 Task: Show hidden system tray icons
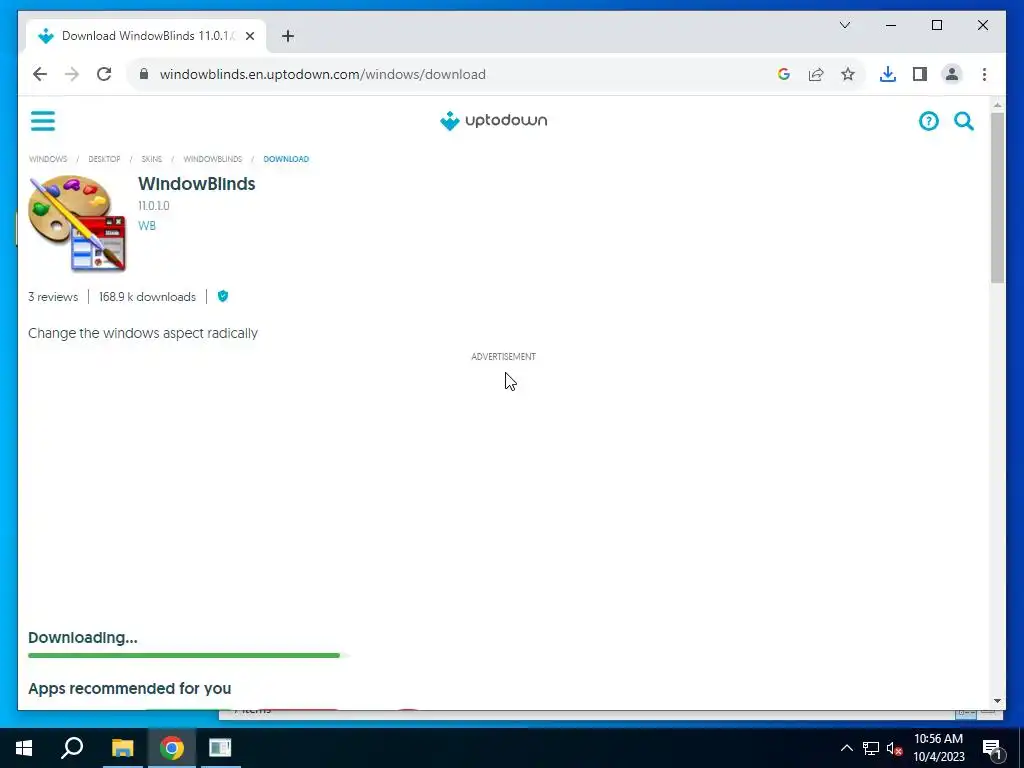[x=846, y=748]
